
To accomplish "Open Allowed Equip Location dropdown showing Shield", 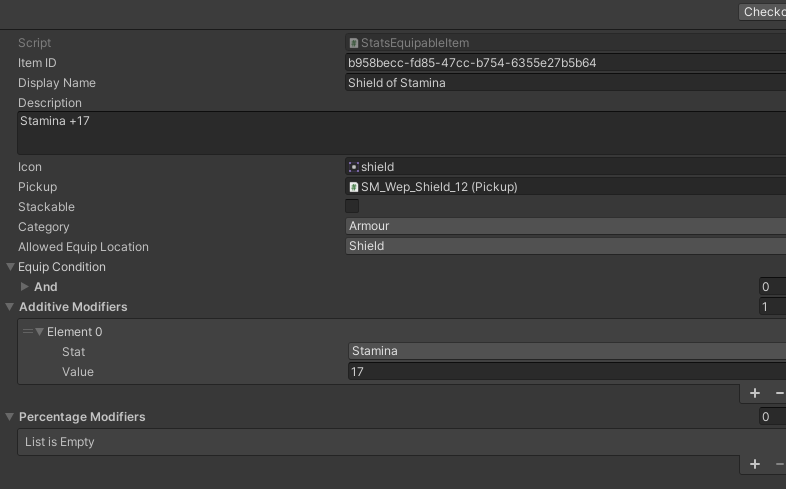I will point(565,246).
